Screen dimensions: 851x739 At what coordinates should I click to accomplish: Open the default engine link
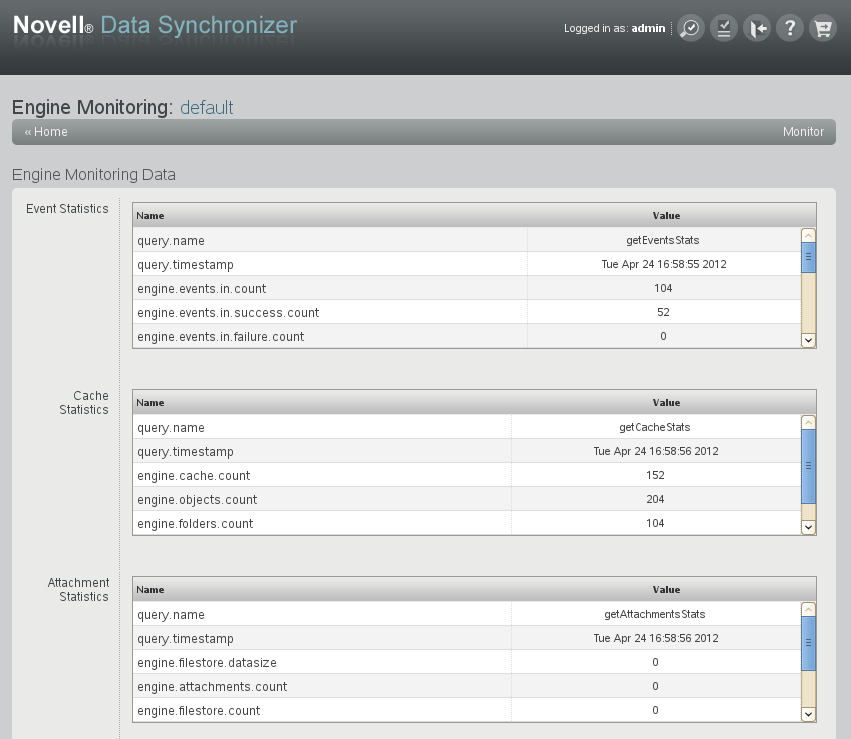[x=207, y=107]
